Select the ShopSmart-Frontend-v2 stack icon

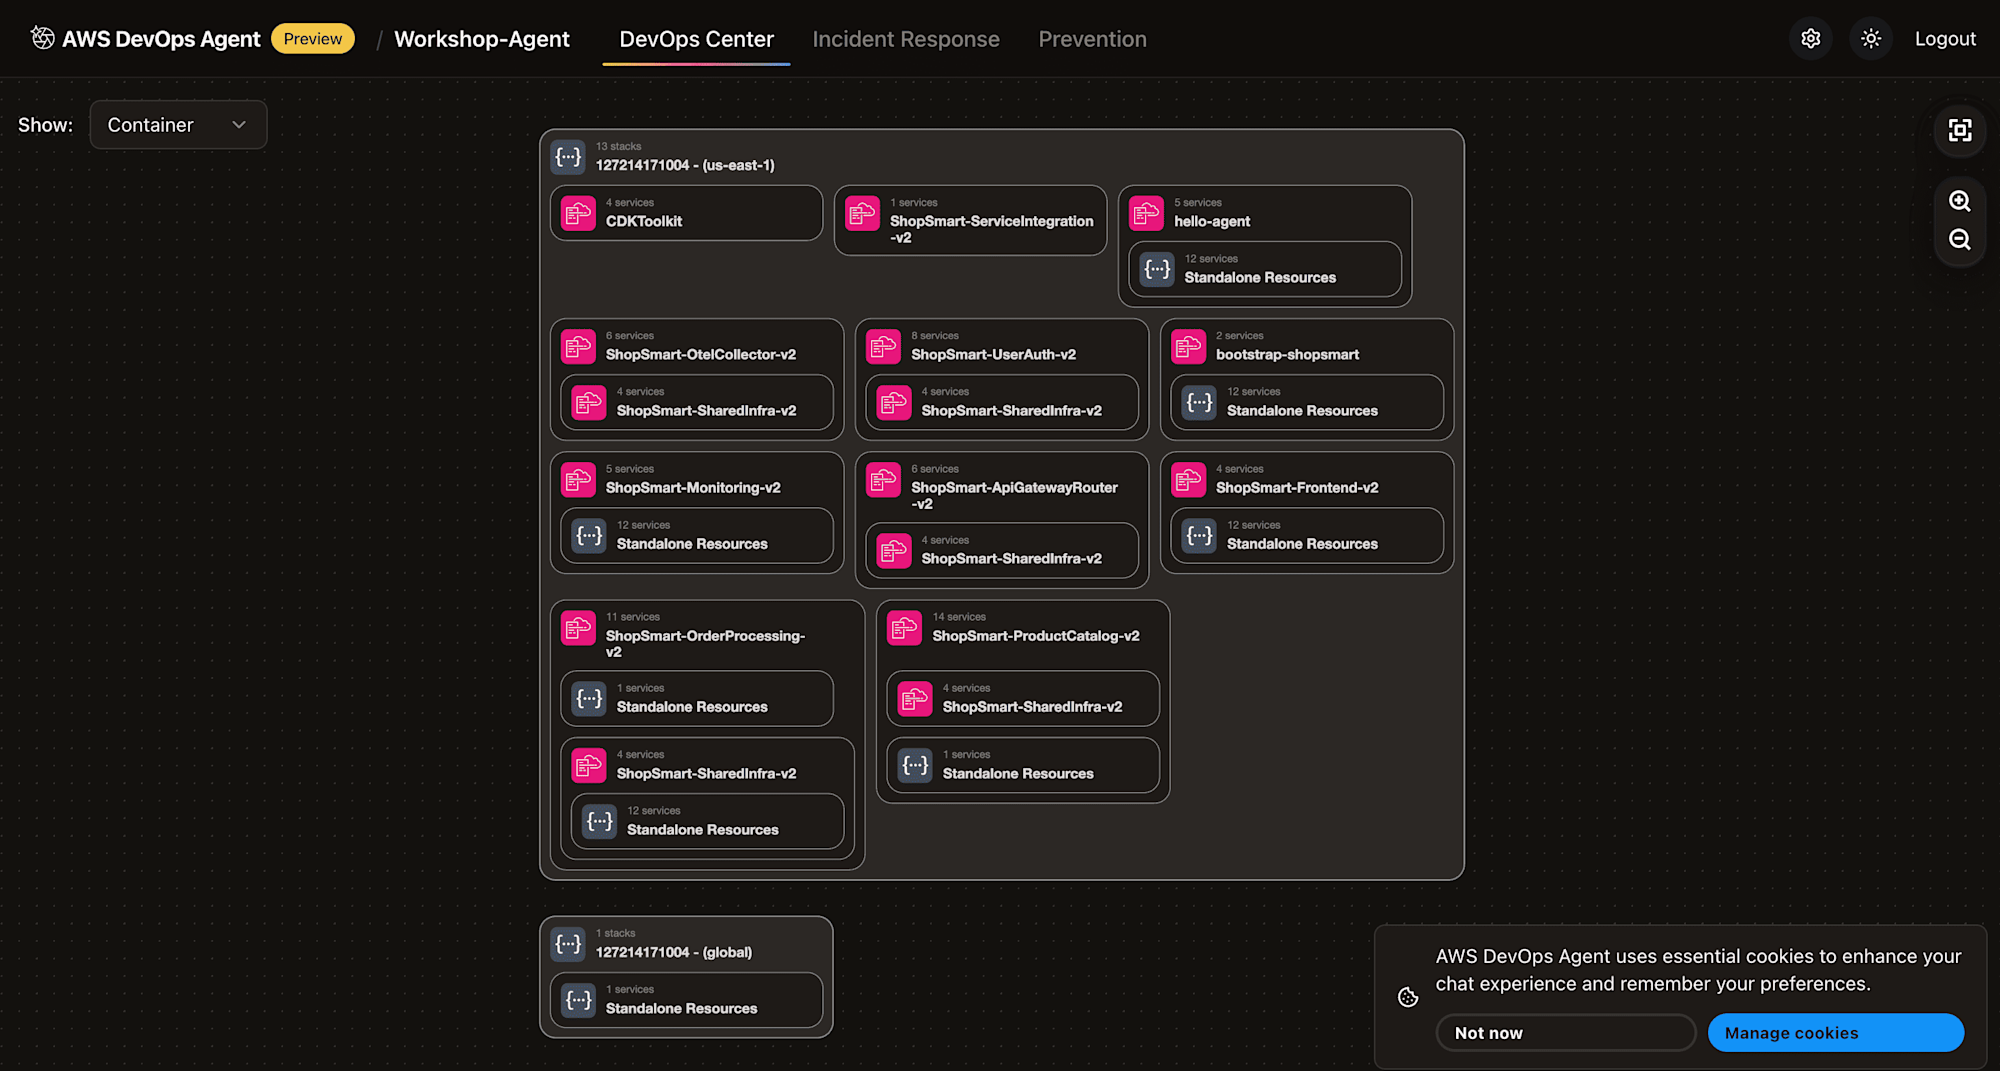pyautogui.click(x=1188, y=479)
